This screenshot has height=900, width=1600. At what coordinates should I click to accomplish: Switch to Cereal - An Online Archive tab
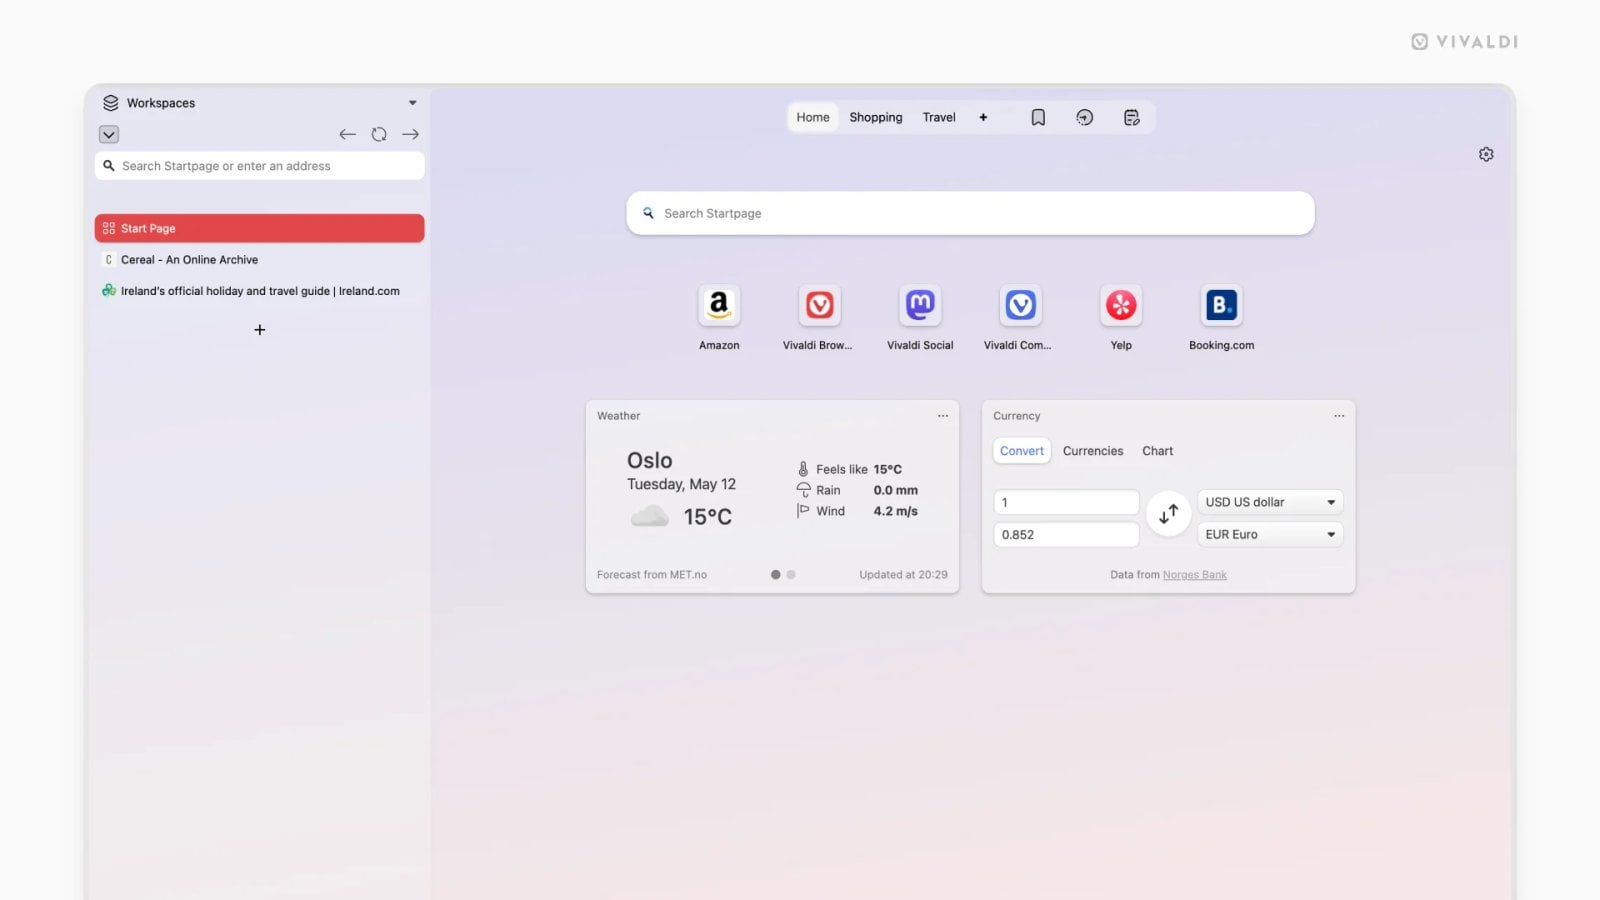[x=260, y=259]
